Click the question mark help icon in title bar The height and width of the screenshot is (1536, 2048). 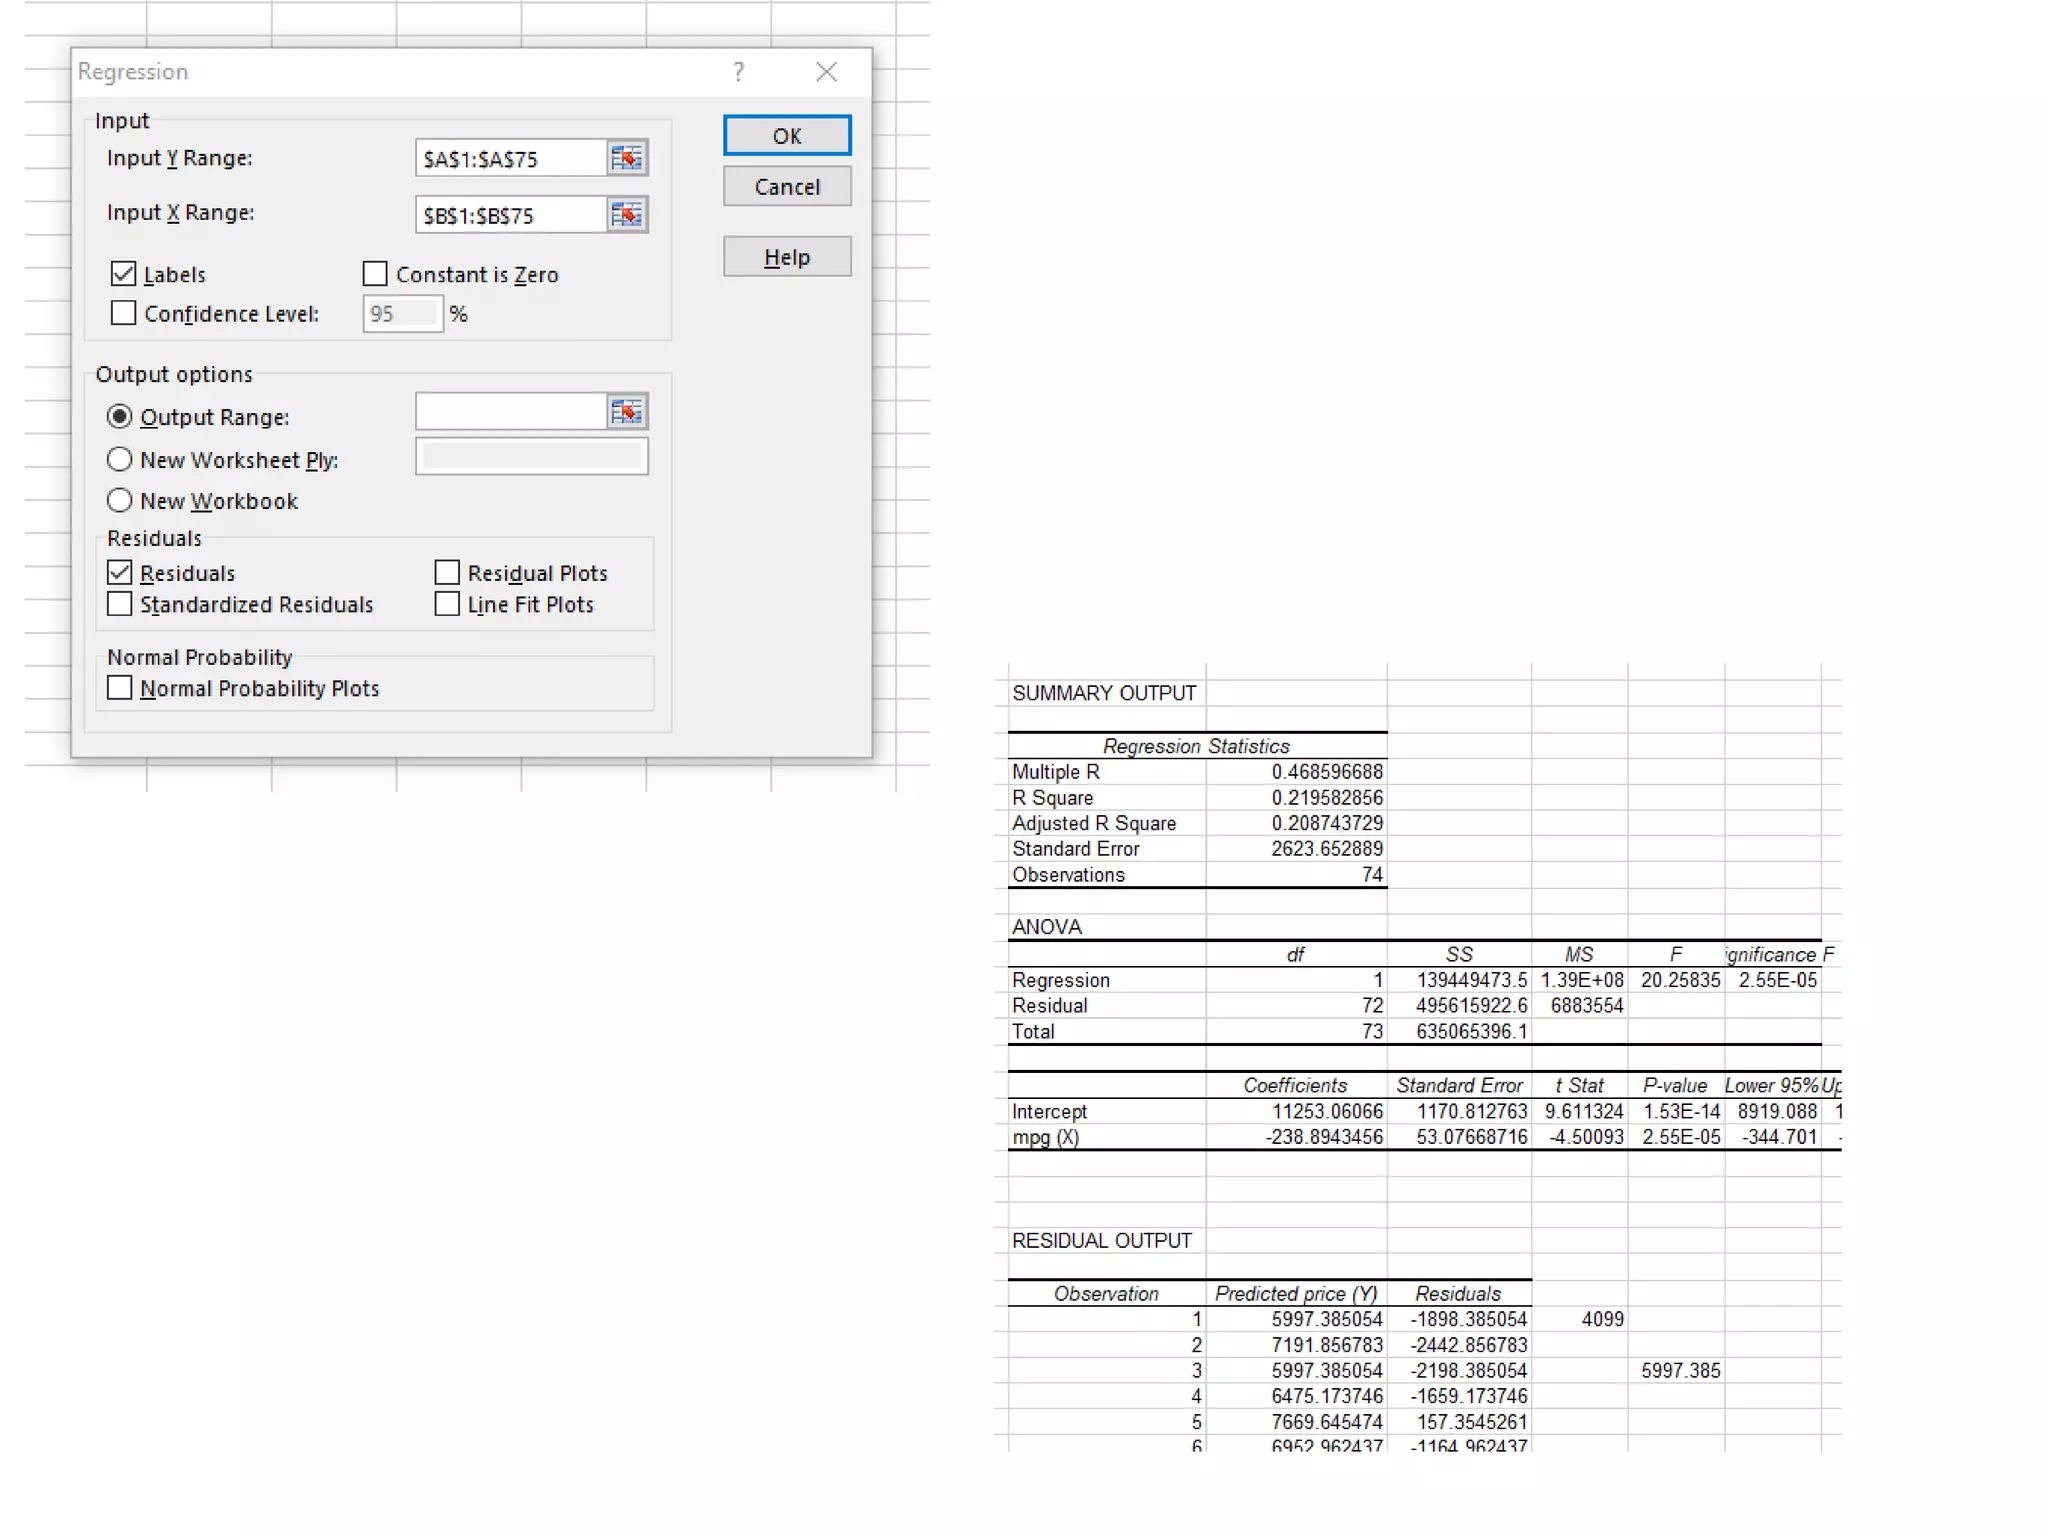coord(738,72)
